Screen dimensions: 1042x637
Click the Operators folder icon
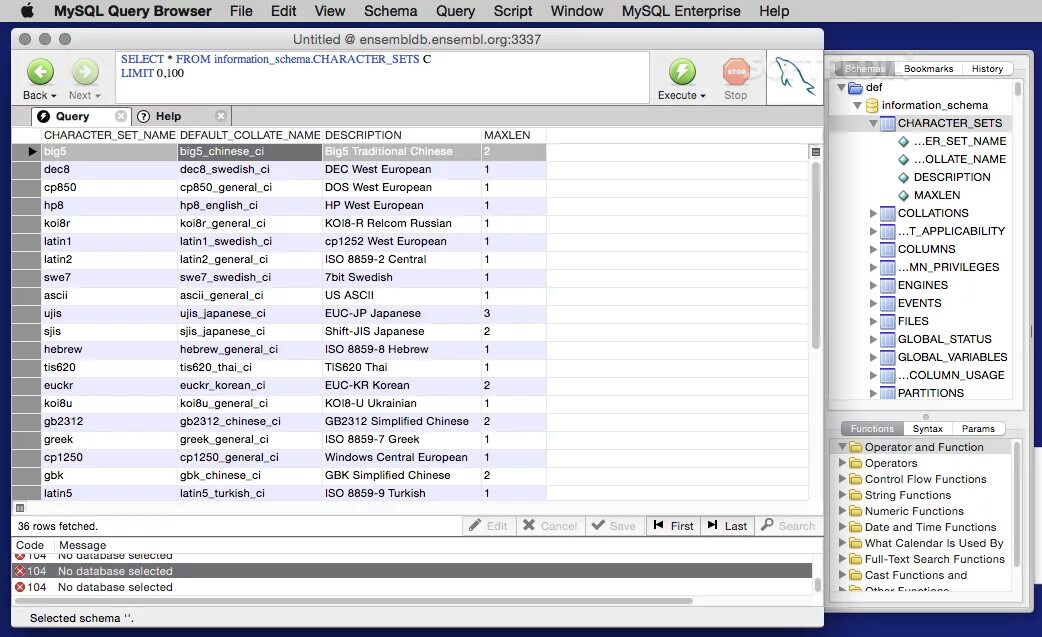[x=856, y=463]
